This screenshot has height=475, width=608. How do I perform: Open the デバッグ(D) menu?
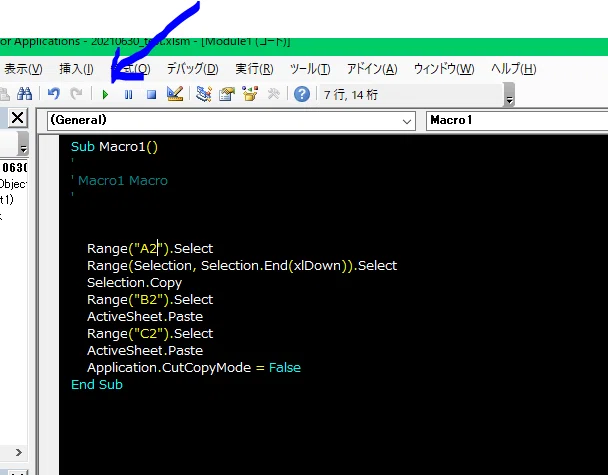(193, 69)
